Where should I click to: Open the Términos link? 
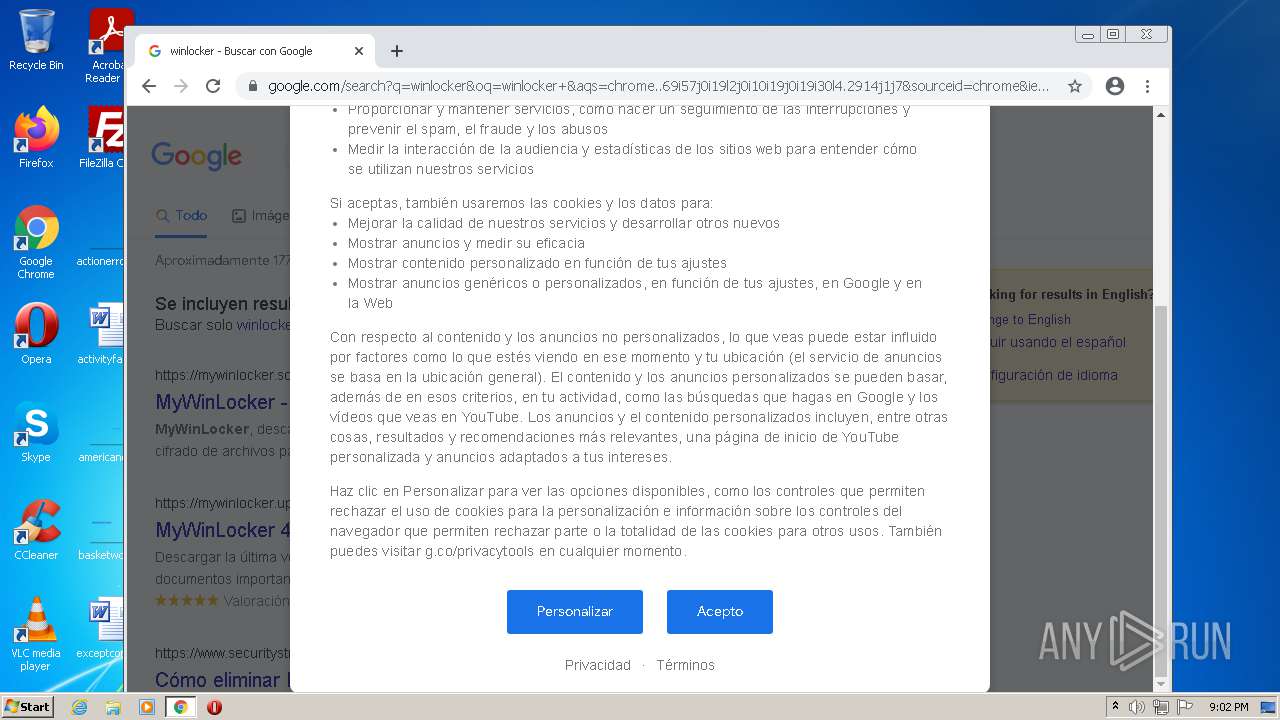click(x=685, y=665)
